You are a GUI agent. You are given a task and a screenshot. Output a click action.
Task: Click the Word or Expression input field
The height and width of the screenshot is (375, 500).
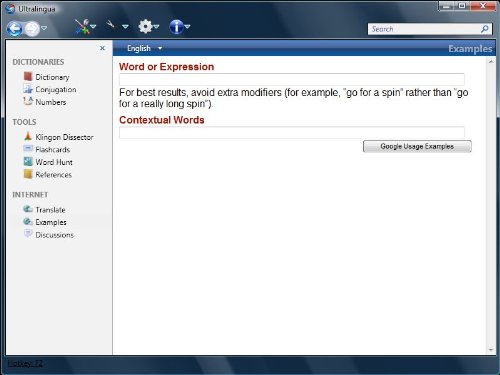click(x=292, y=79)
